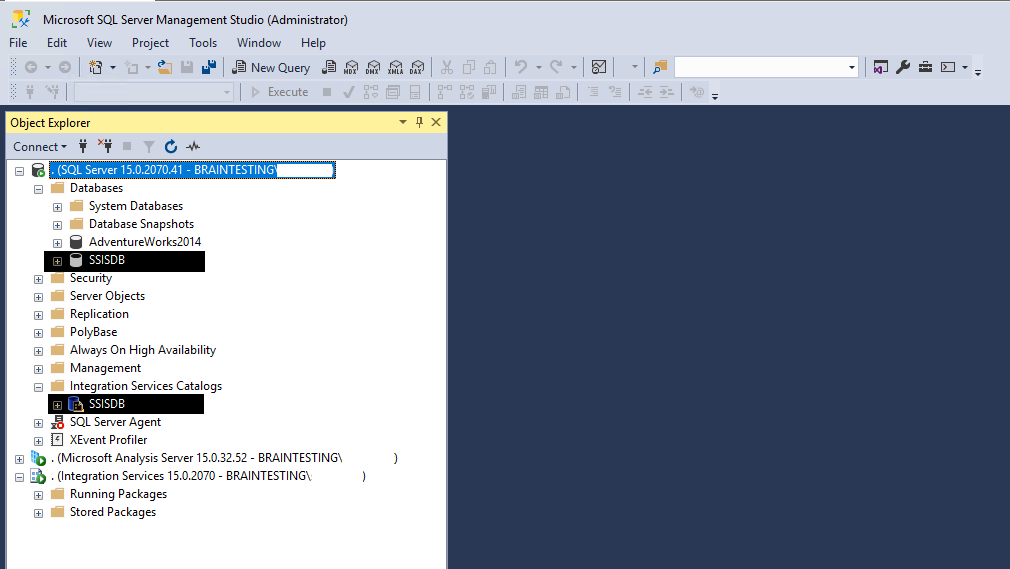Collapse the Integration Services Catalogs node
This screenshot has height=569, width=1010.
[x=39, y=387]
